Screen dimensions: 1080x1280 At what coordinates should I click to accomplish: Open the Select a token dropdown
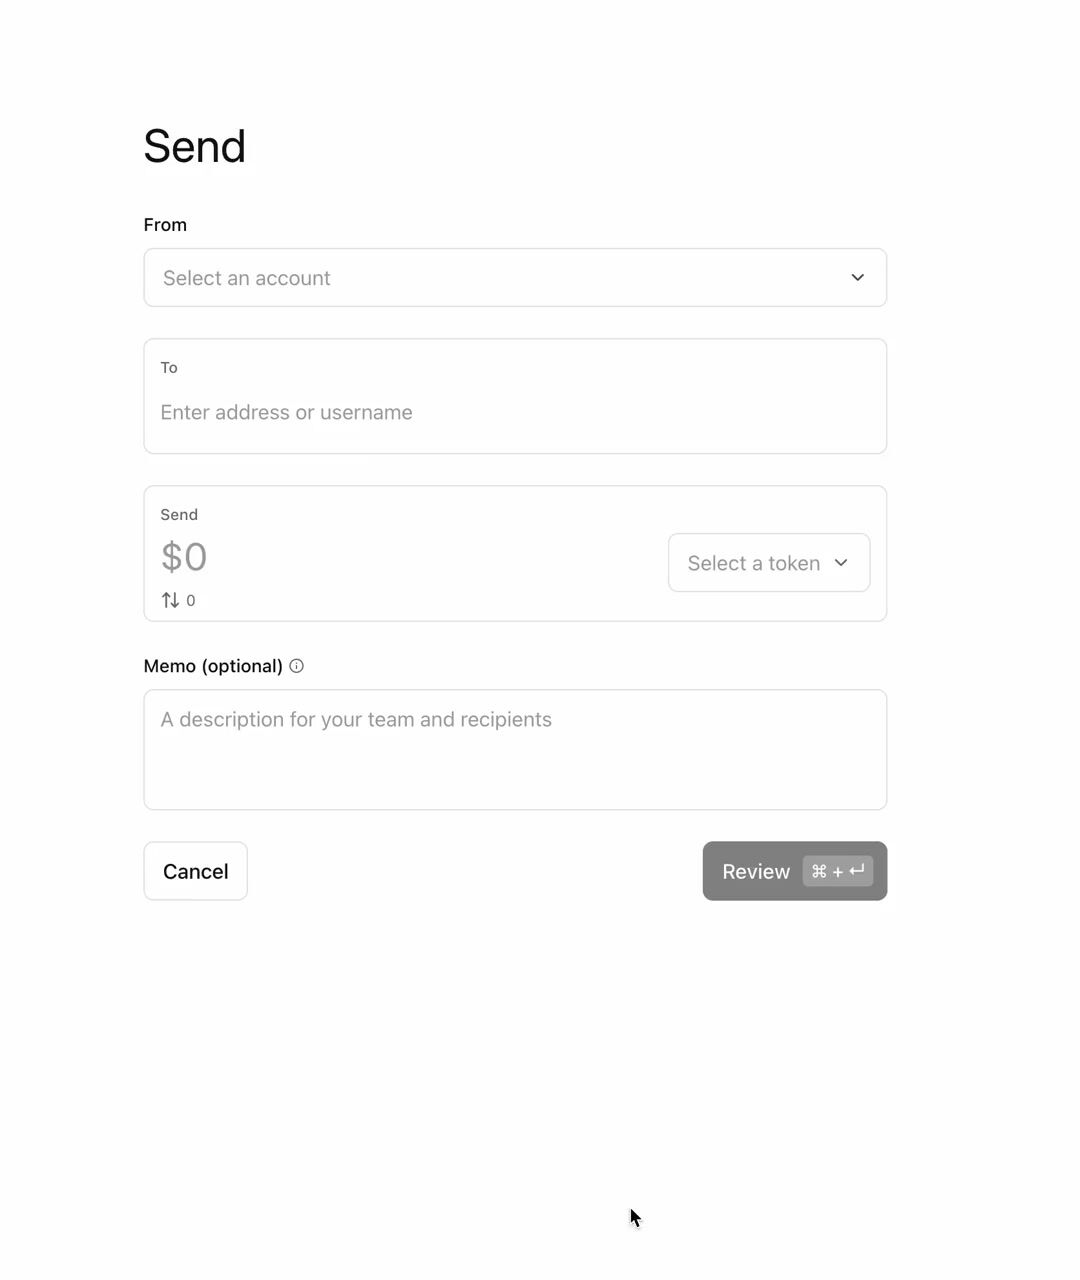[x=768, y=563]
